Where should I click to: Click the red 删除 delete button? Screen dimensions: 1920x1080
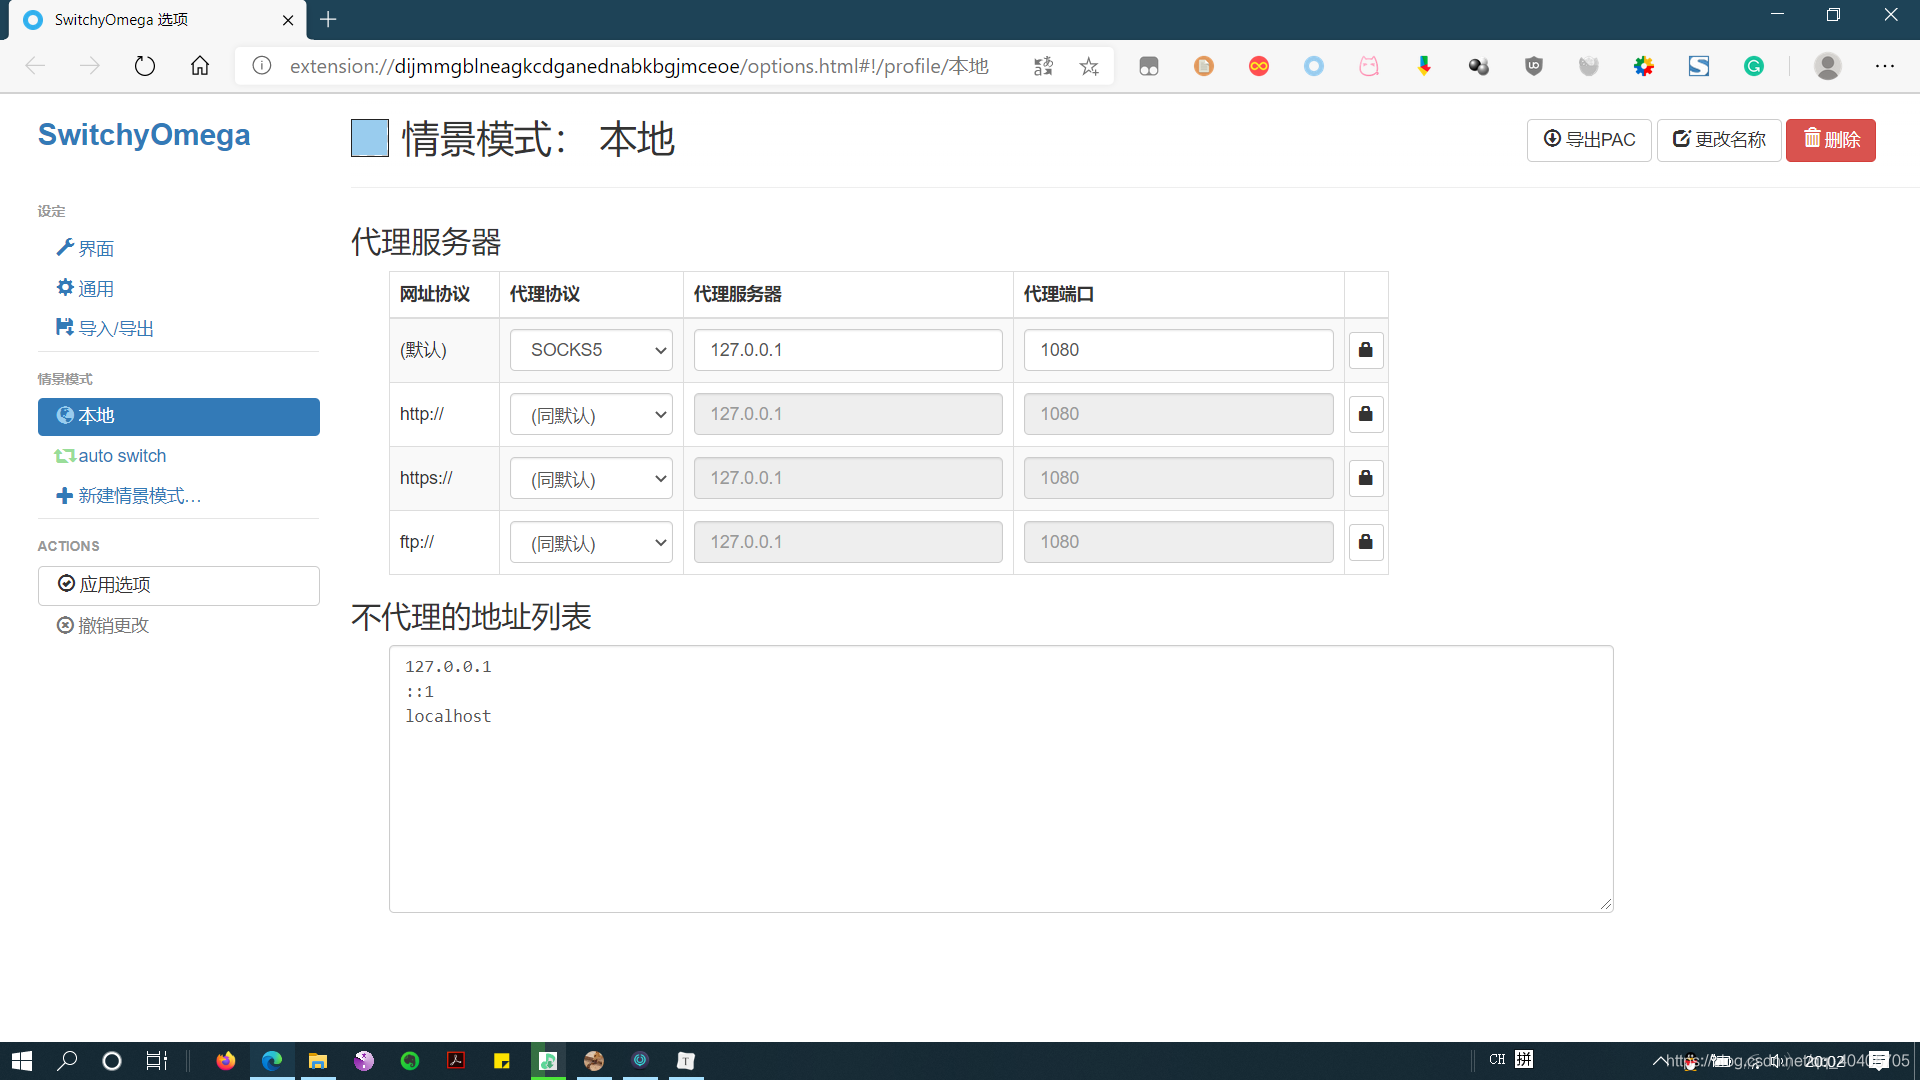coord(1831,140)
